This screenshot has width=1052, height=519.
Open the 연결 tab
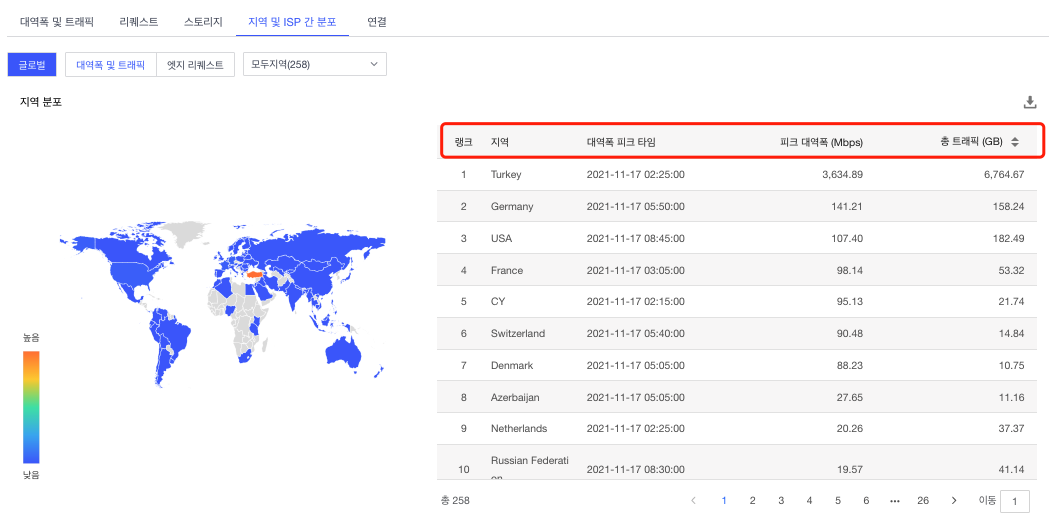pos(377,20)
